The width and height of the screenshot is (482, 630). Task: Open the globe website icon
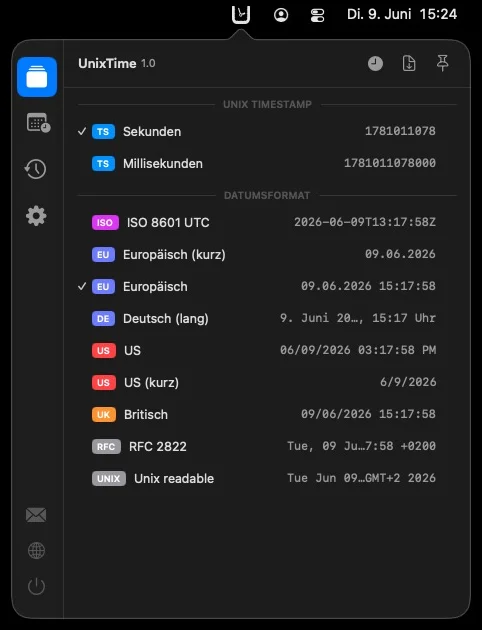click(x=36, y=550)
